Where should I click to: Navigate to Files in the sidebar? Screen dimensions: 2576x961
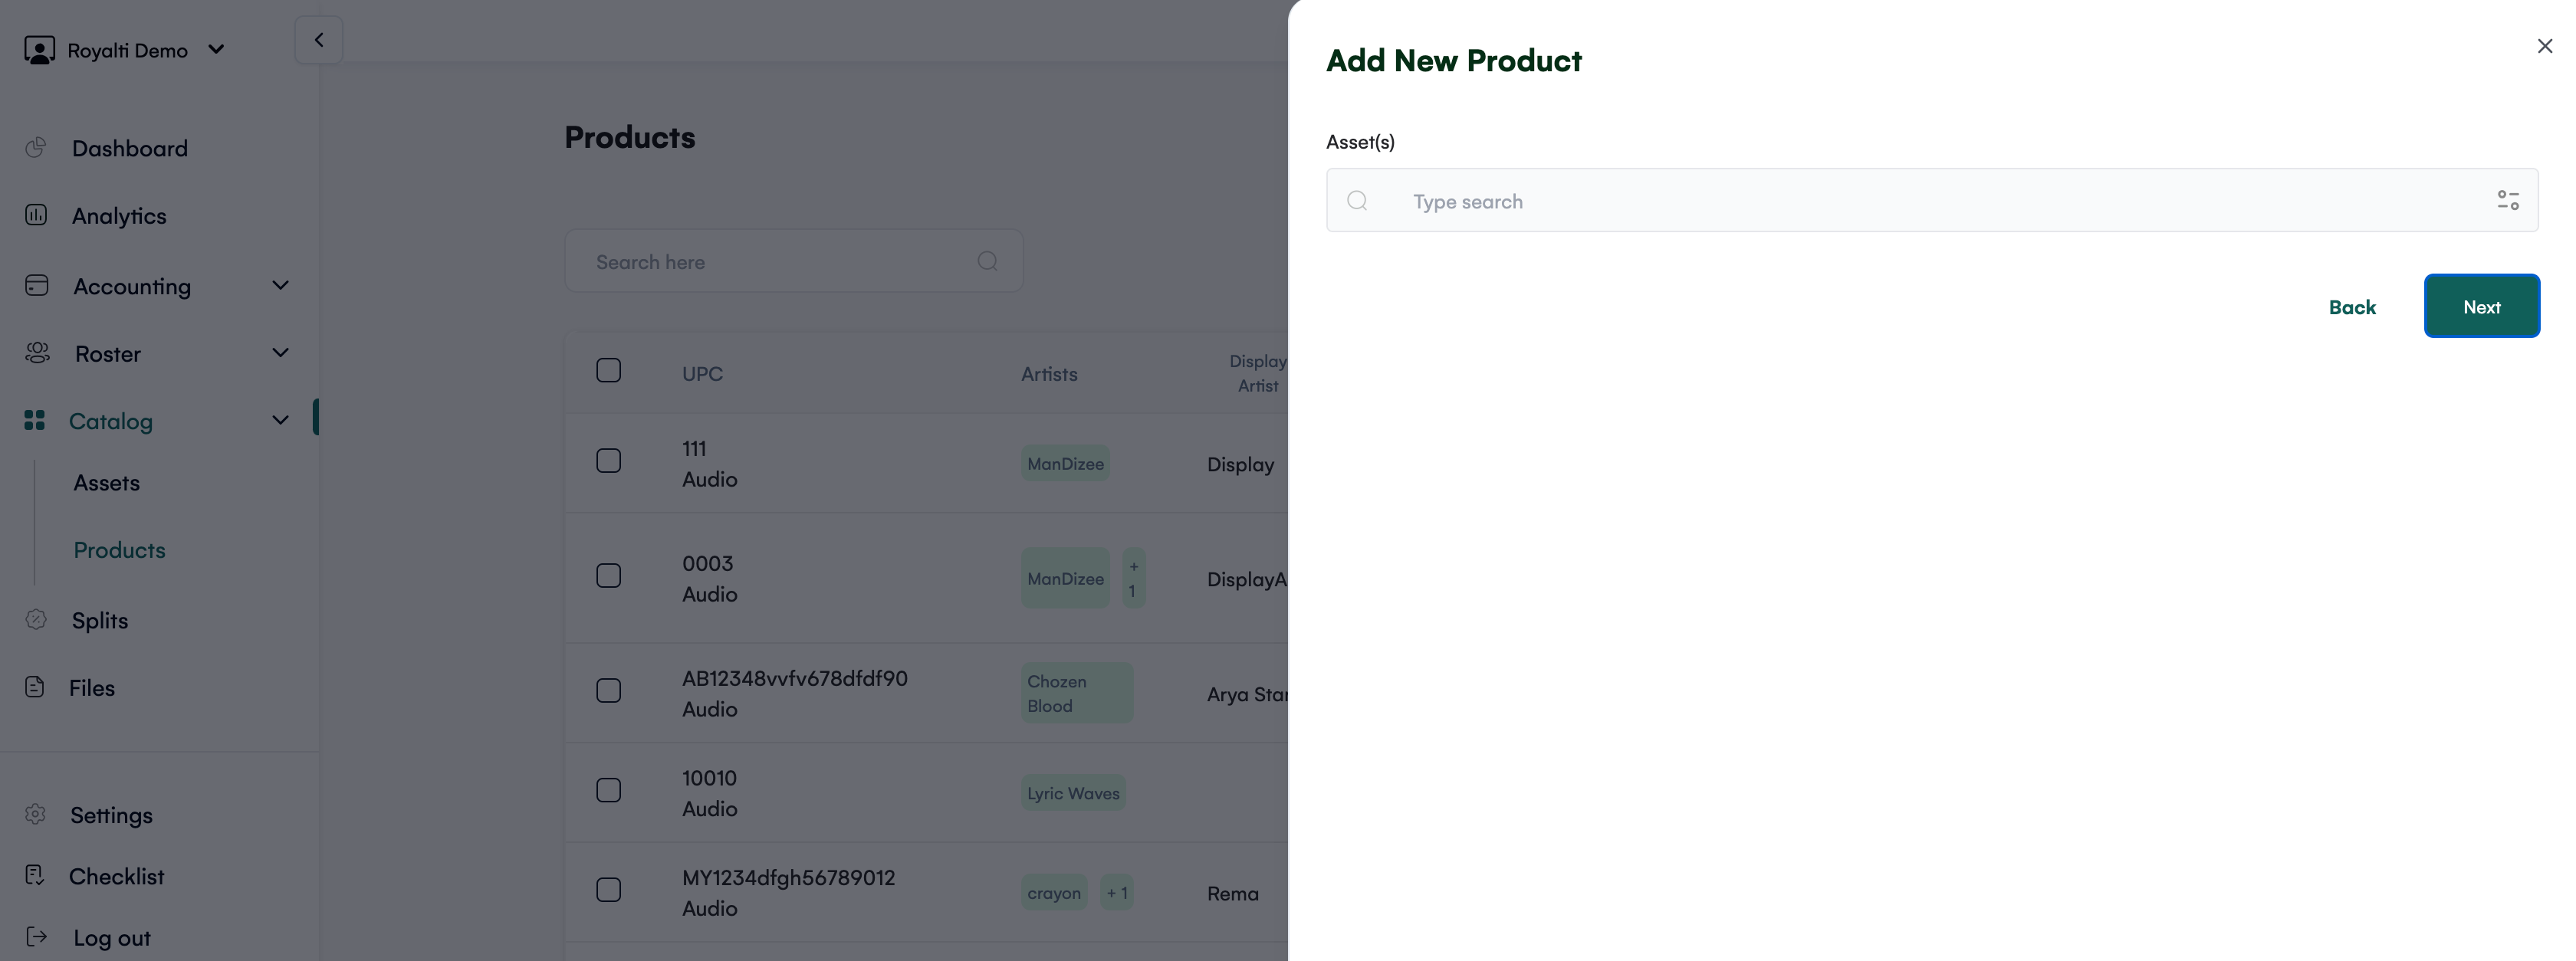[92, 687]
